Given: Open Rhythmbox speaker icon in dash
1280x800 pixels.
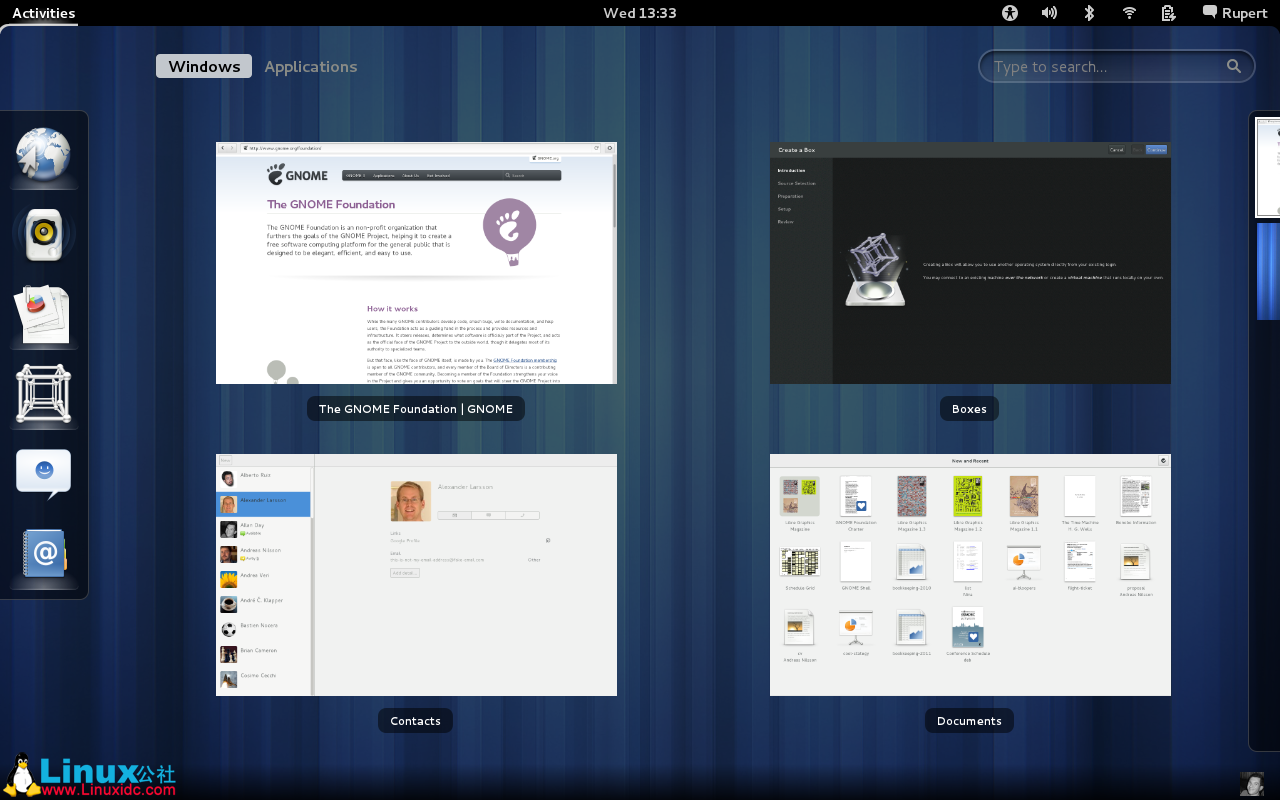Looking at the screenshot, I should (x=44, y=235).
